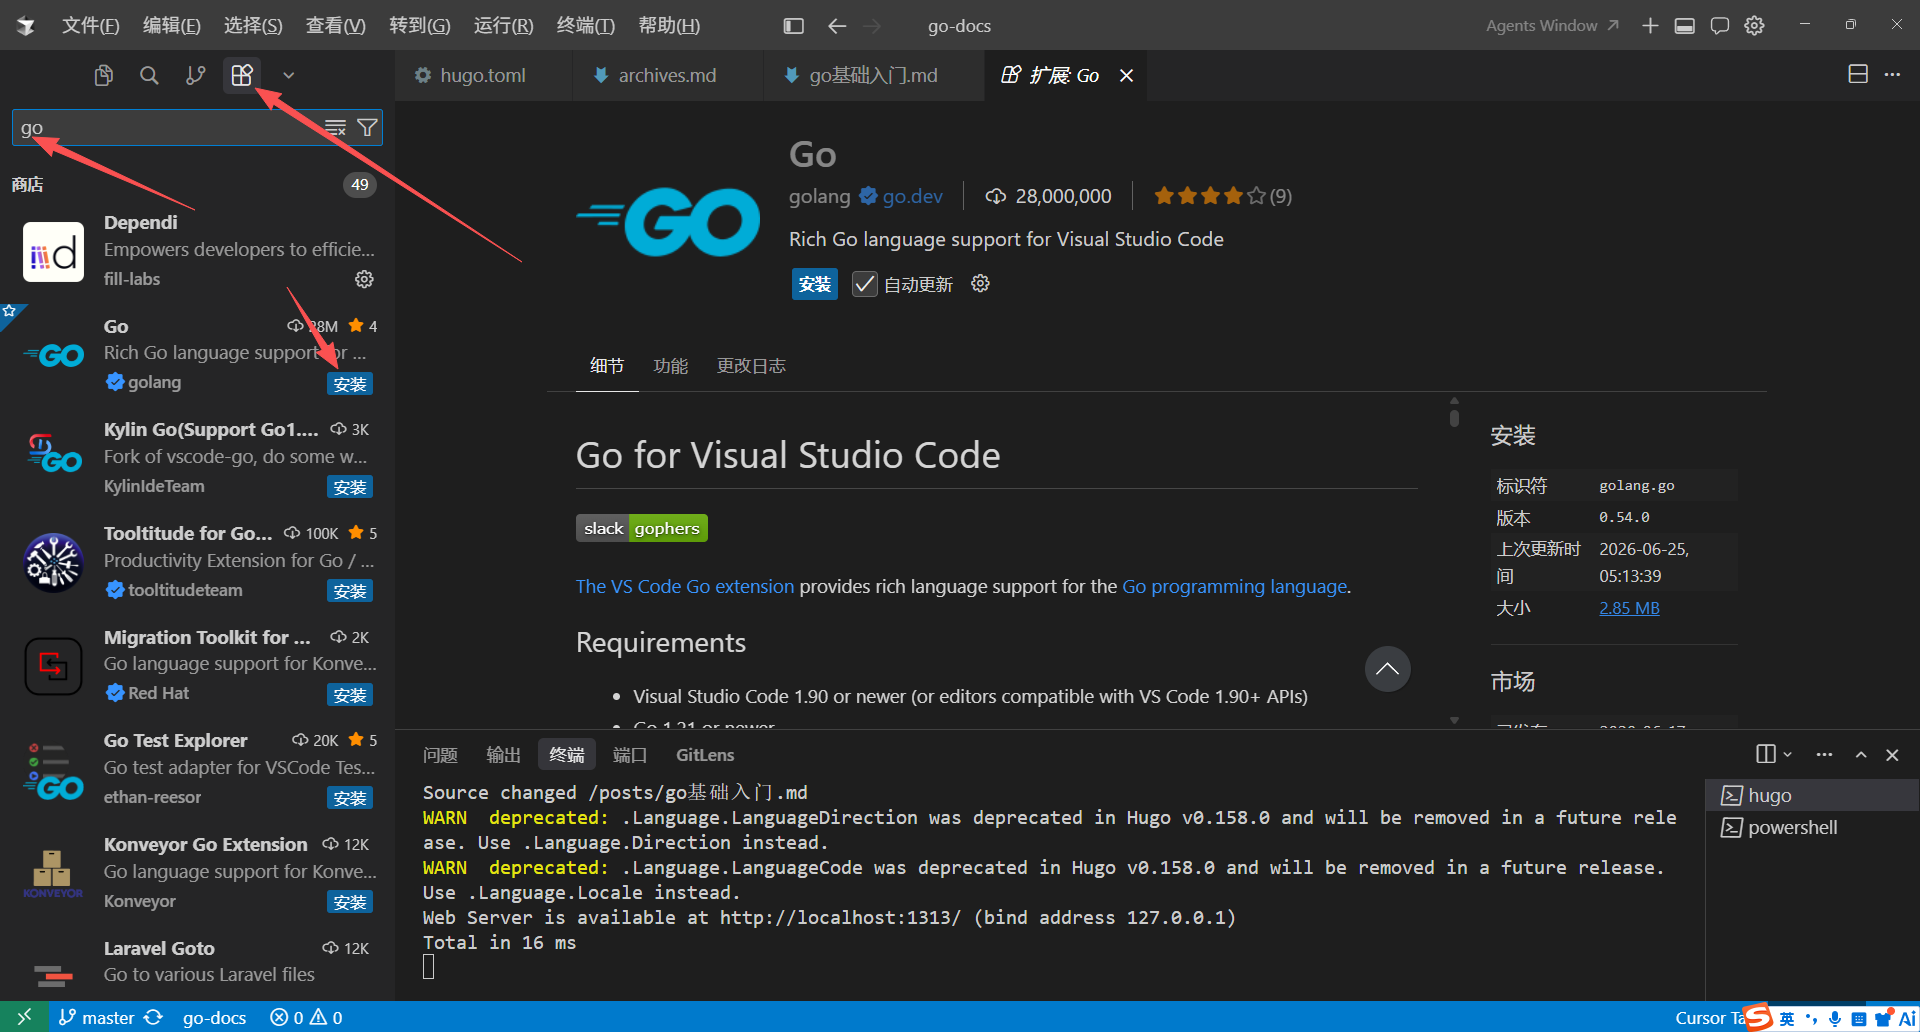The image size is (1920, 1032).
Task: Open the Explorer files view icon
Action: coord(103,75)
